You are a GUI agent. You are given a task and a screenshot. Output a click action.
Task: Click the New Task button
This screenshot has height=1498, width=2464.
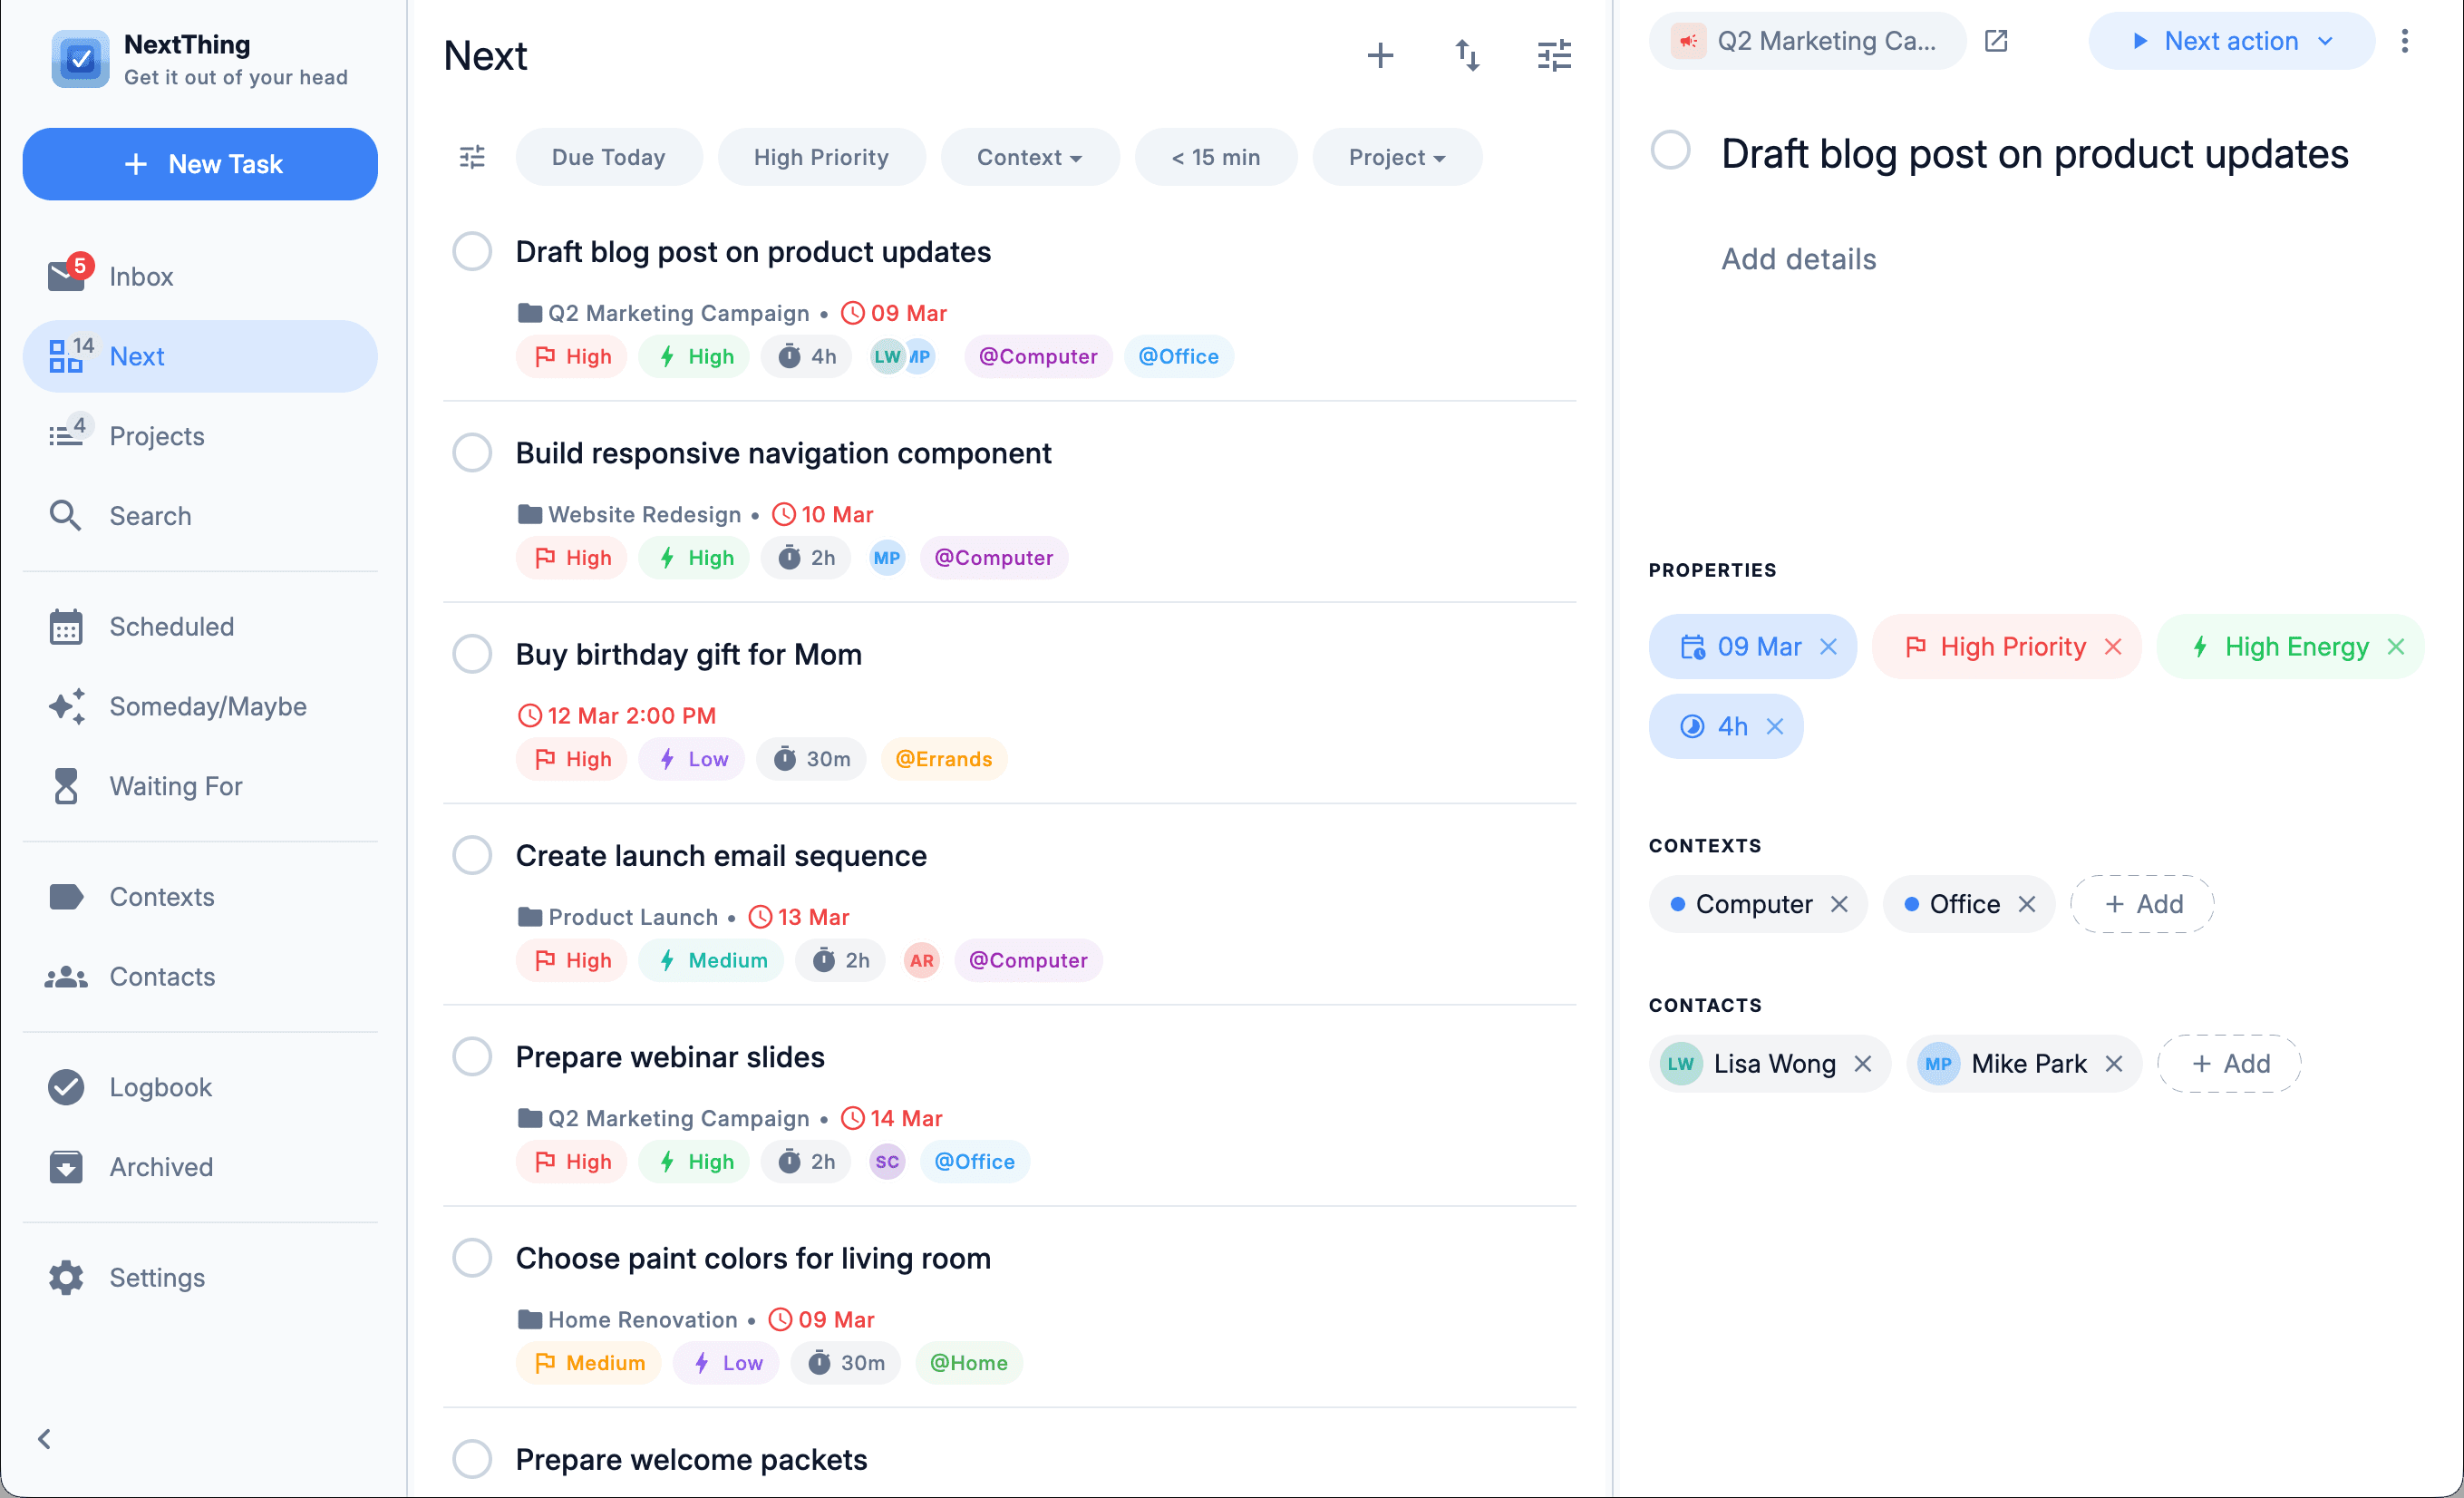(x=200, y=164)
